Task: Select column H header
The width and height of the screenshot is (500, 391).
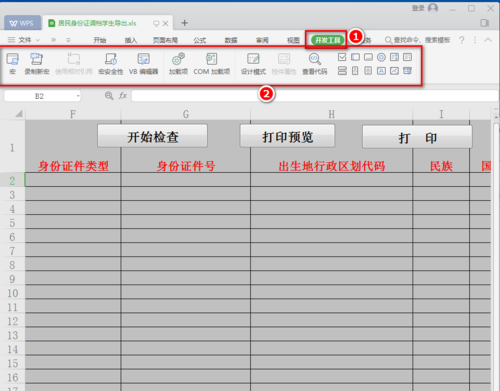Action: click(x=331, y=114)
